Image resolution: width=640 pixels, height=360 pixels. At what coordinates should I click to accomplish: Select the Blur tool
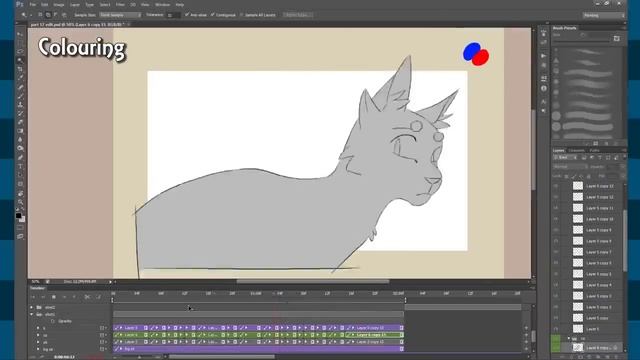pyautogui.click(x=20, y=140)
